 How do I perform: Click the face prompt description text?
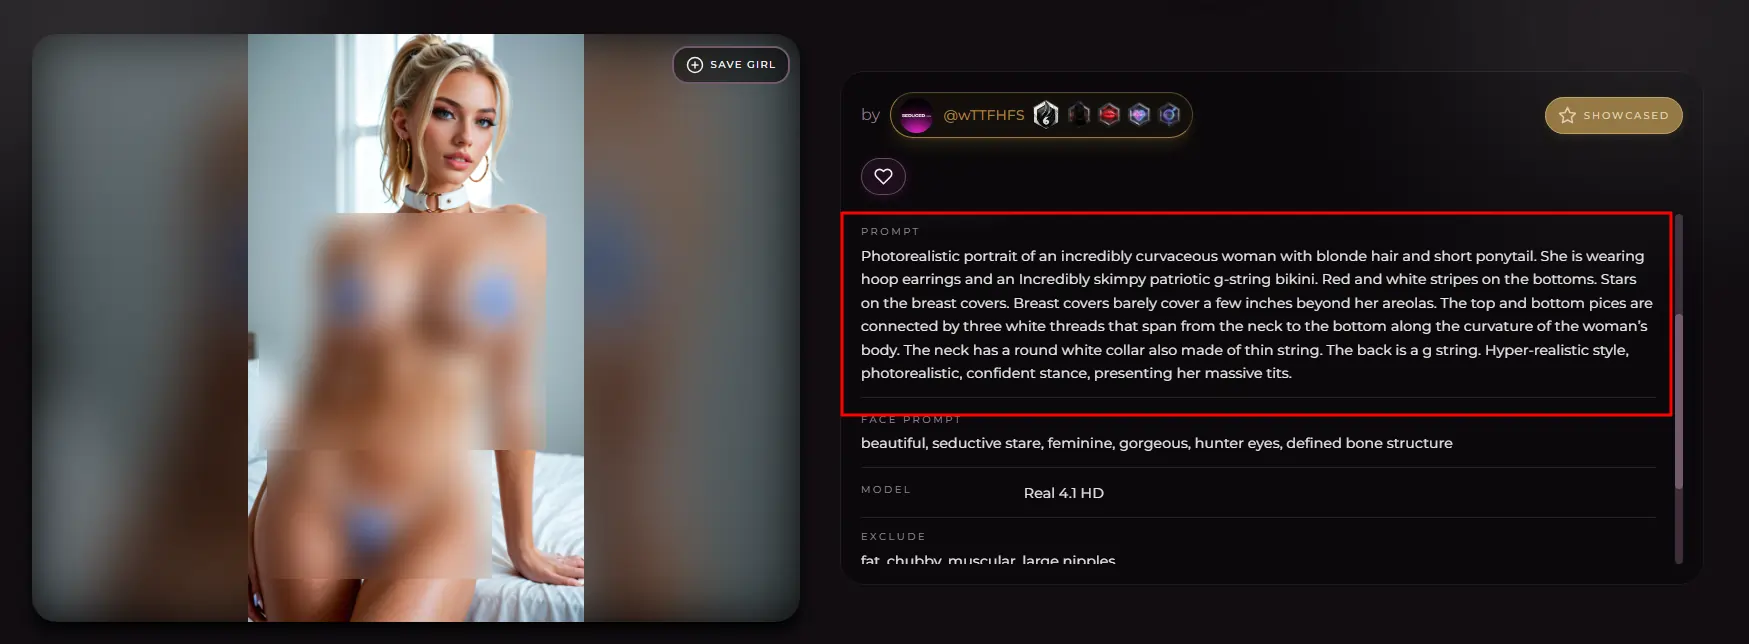[x=1157, y=443]
